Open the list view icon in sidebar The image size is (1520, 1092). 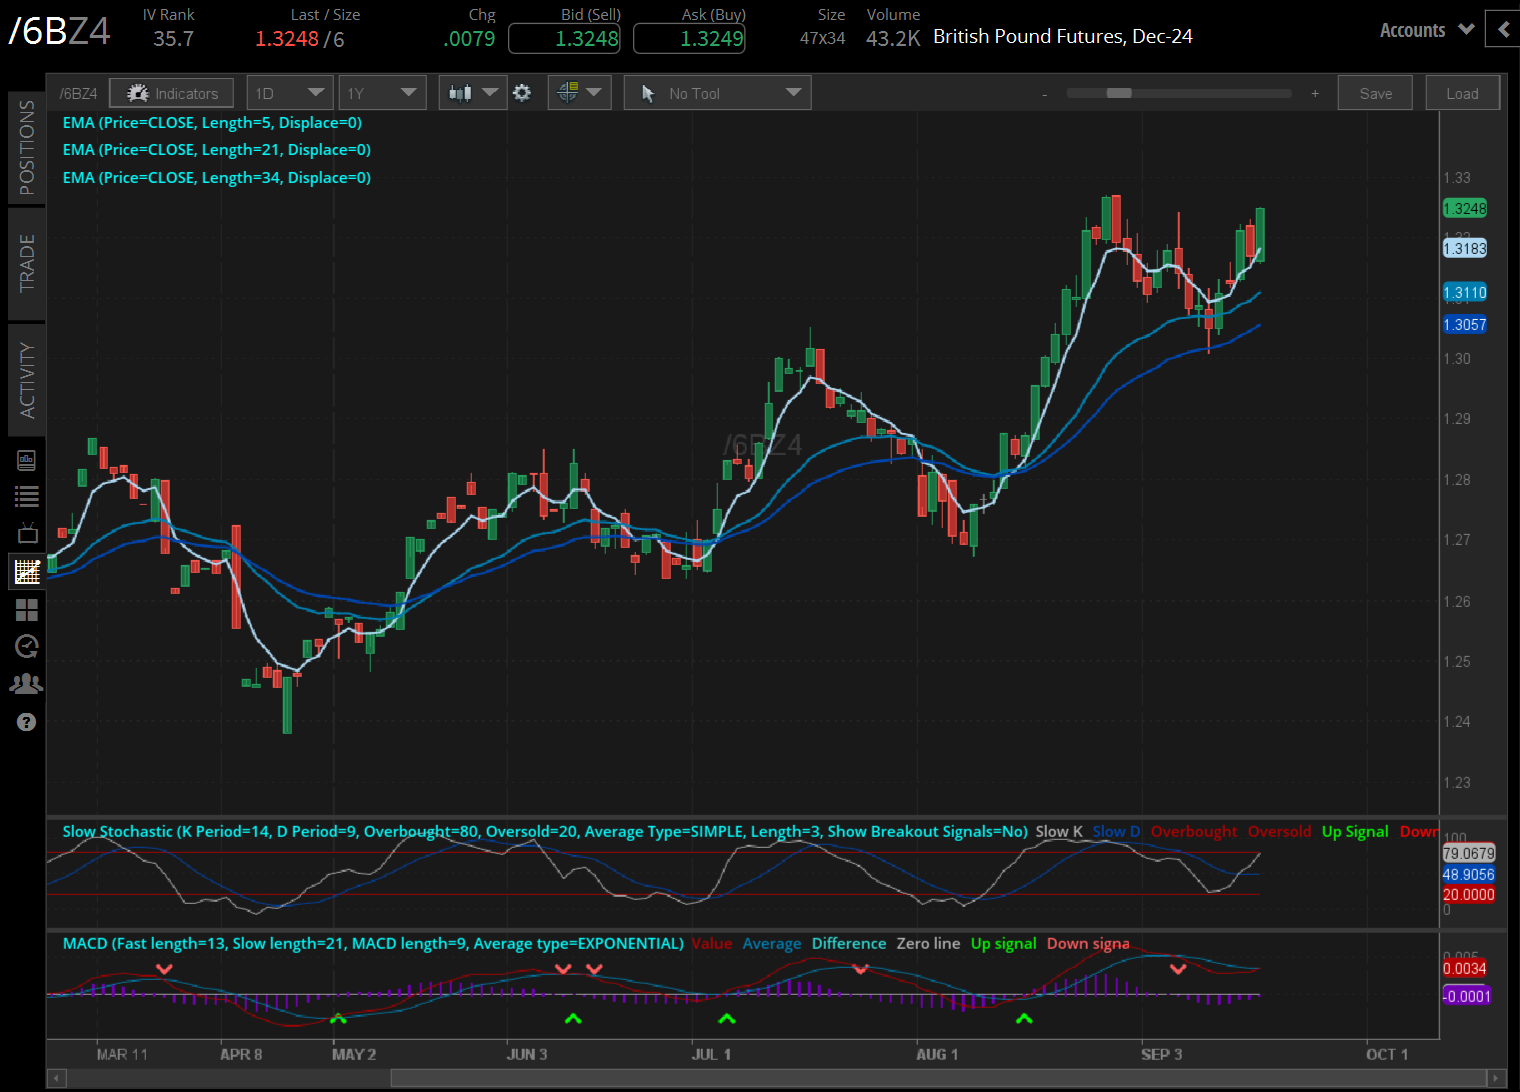coord(27,496)
